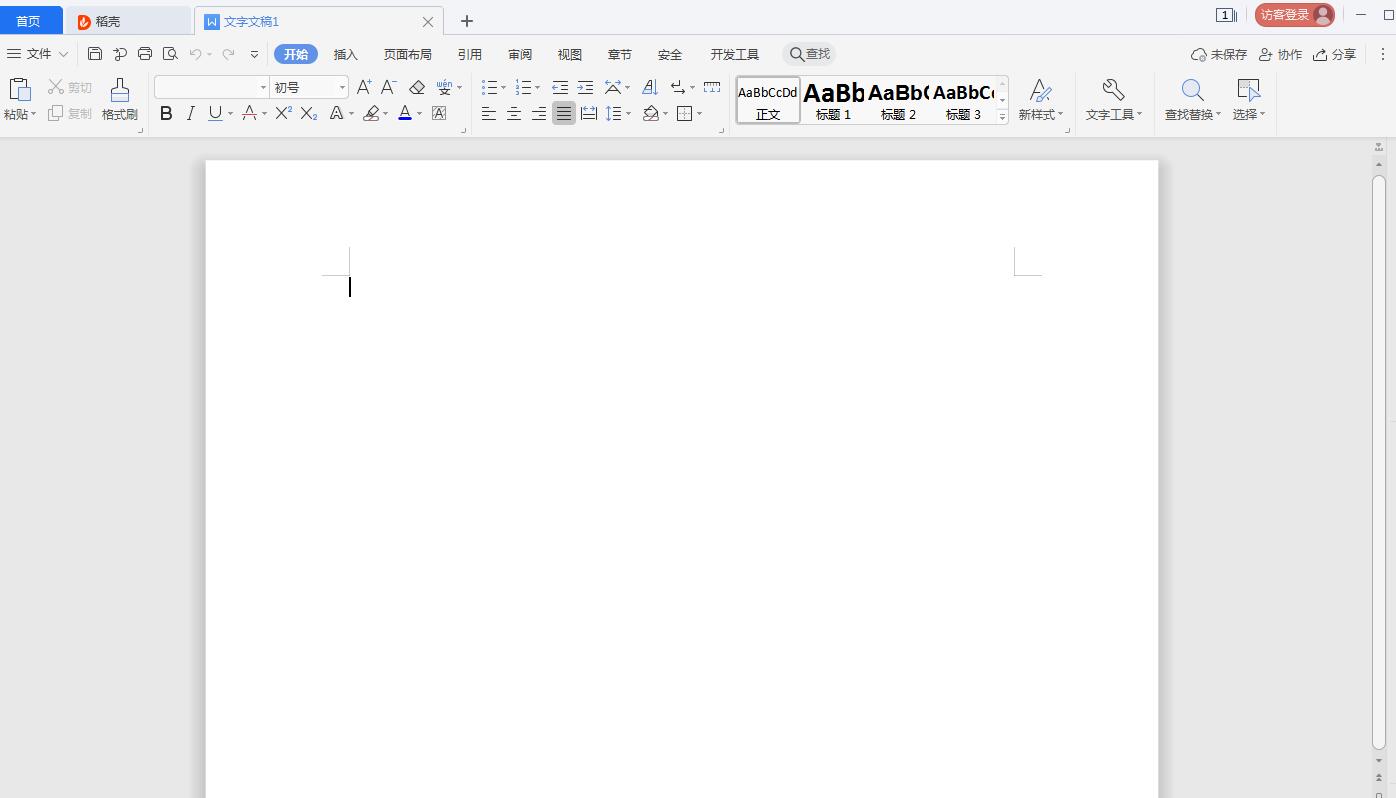Screen dimensions: 1396x798
Task: Click the Save icon in quick toolbar
Action: (x=95, y=54)
